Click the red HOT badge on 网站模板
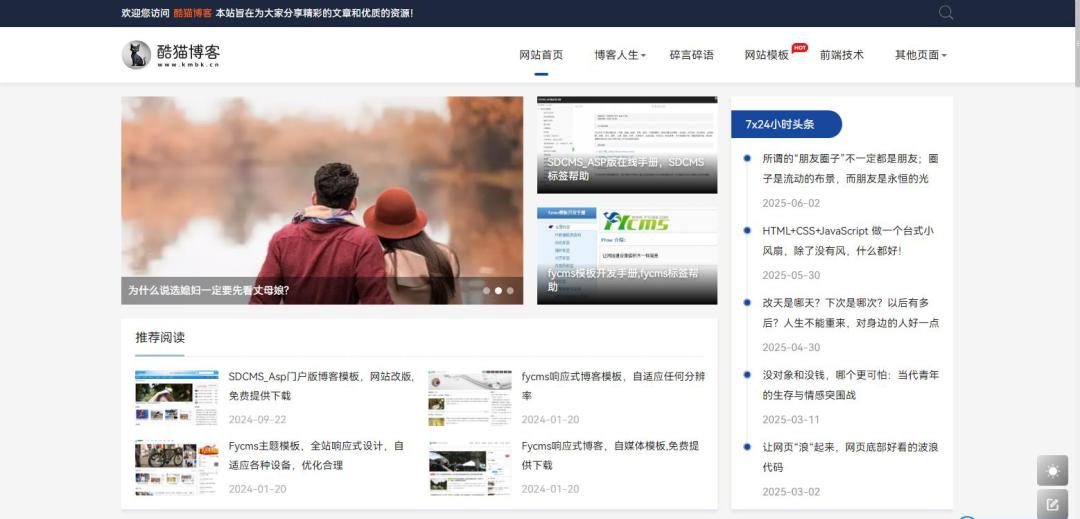Image resolution: width=1080 pixels, height=519 pixels. pyautogui.click(x=799, y=47)
